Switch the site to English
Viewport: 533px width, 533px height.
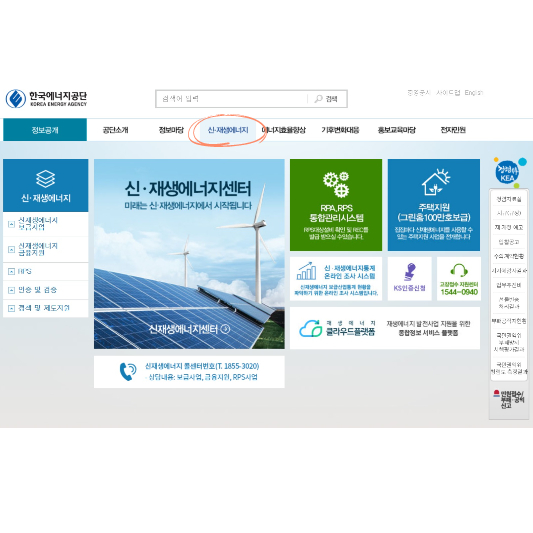point(474,92)
